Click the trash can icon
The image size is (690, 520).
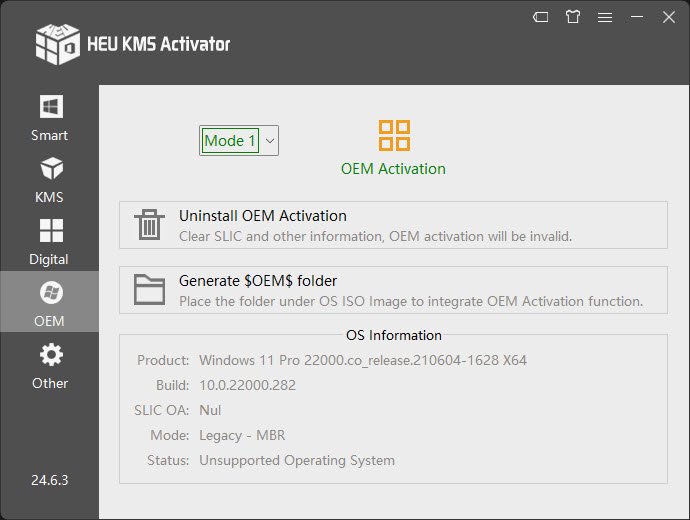tap(149, 225)
